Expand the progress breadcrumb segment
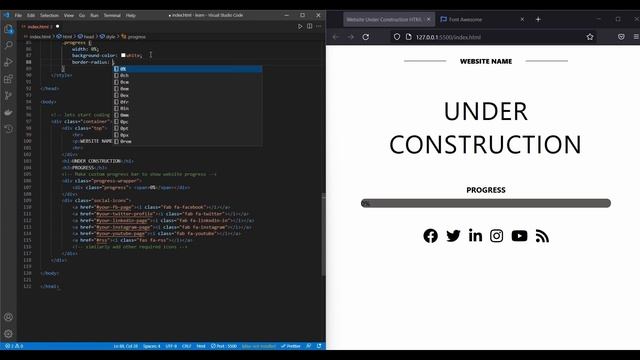 [x=133, y=37]
